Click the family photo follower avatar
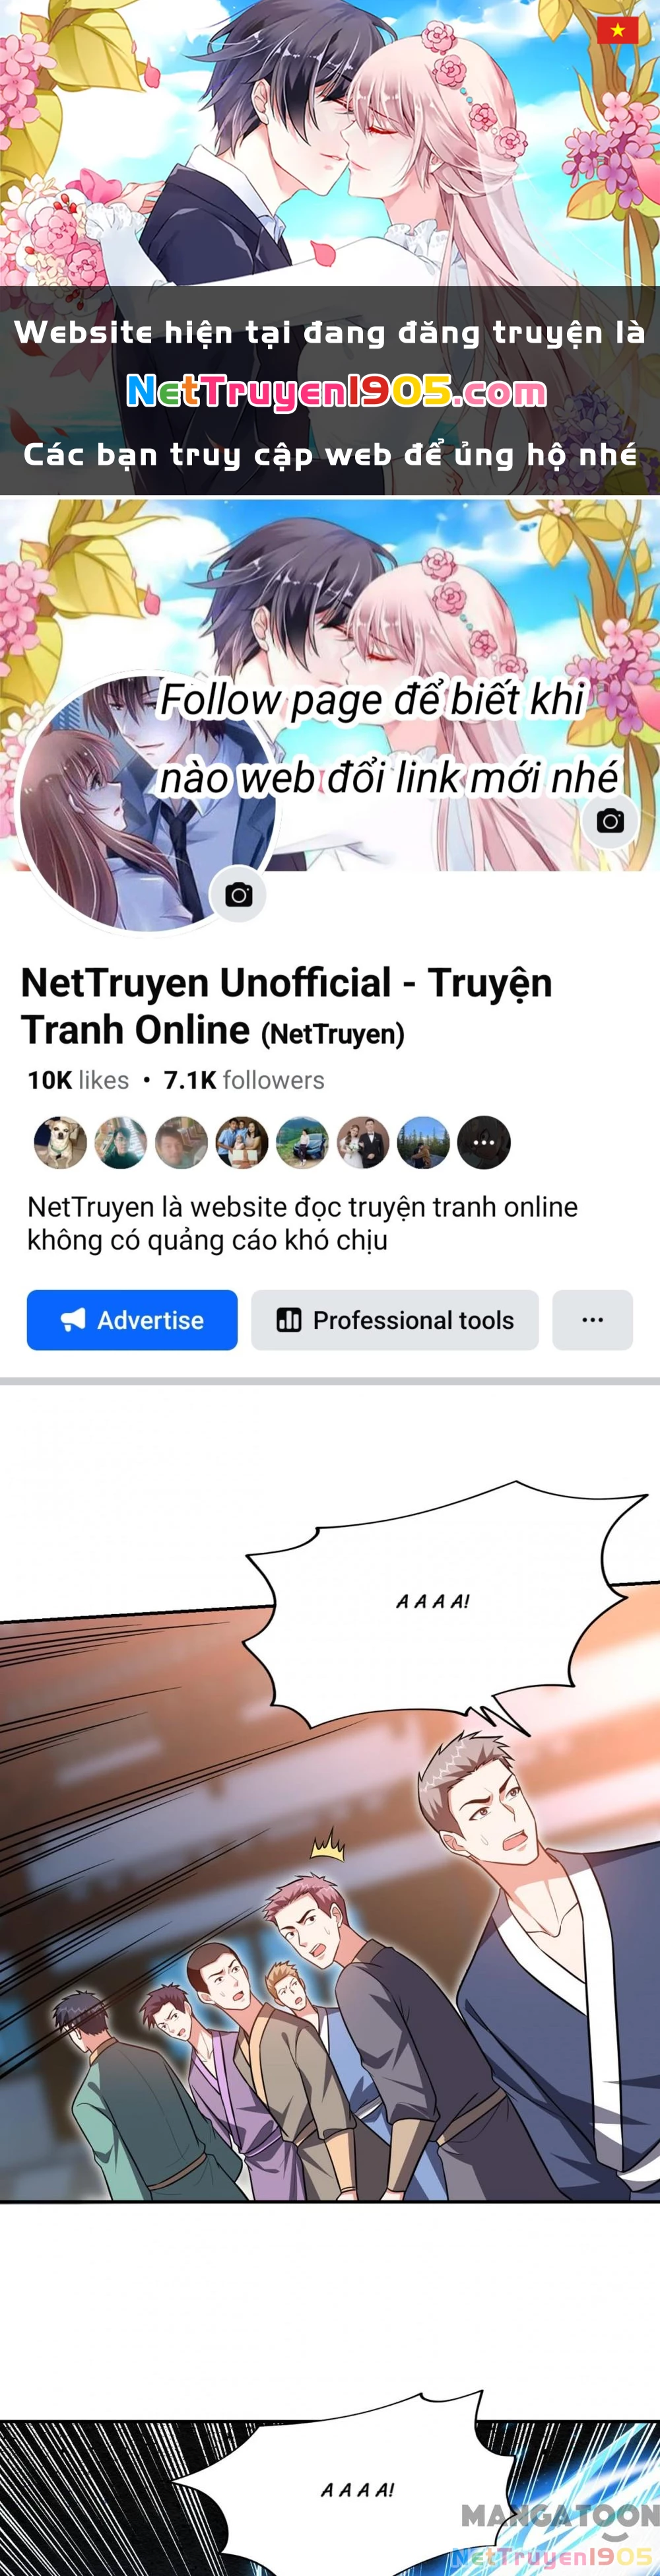 point(242,1142)
